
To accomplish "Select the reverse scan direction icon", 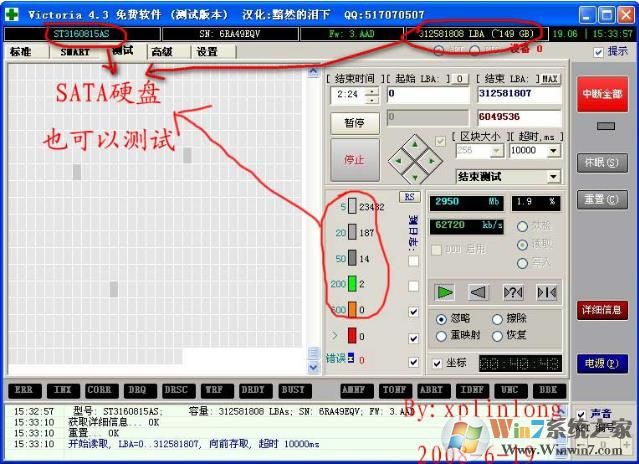I will [478, 292].
